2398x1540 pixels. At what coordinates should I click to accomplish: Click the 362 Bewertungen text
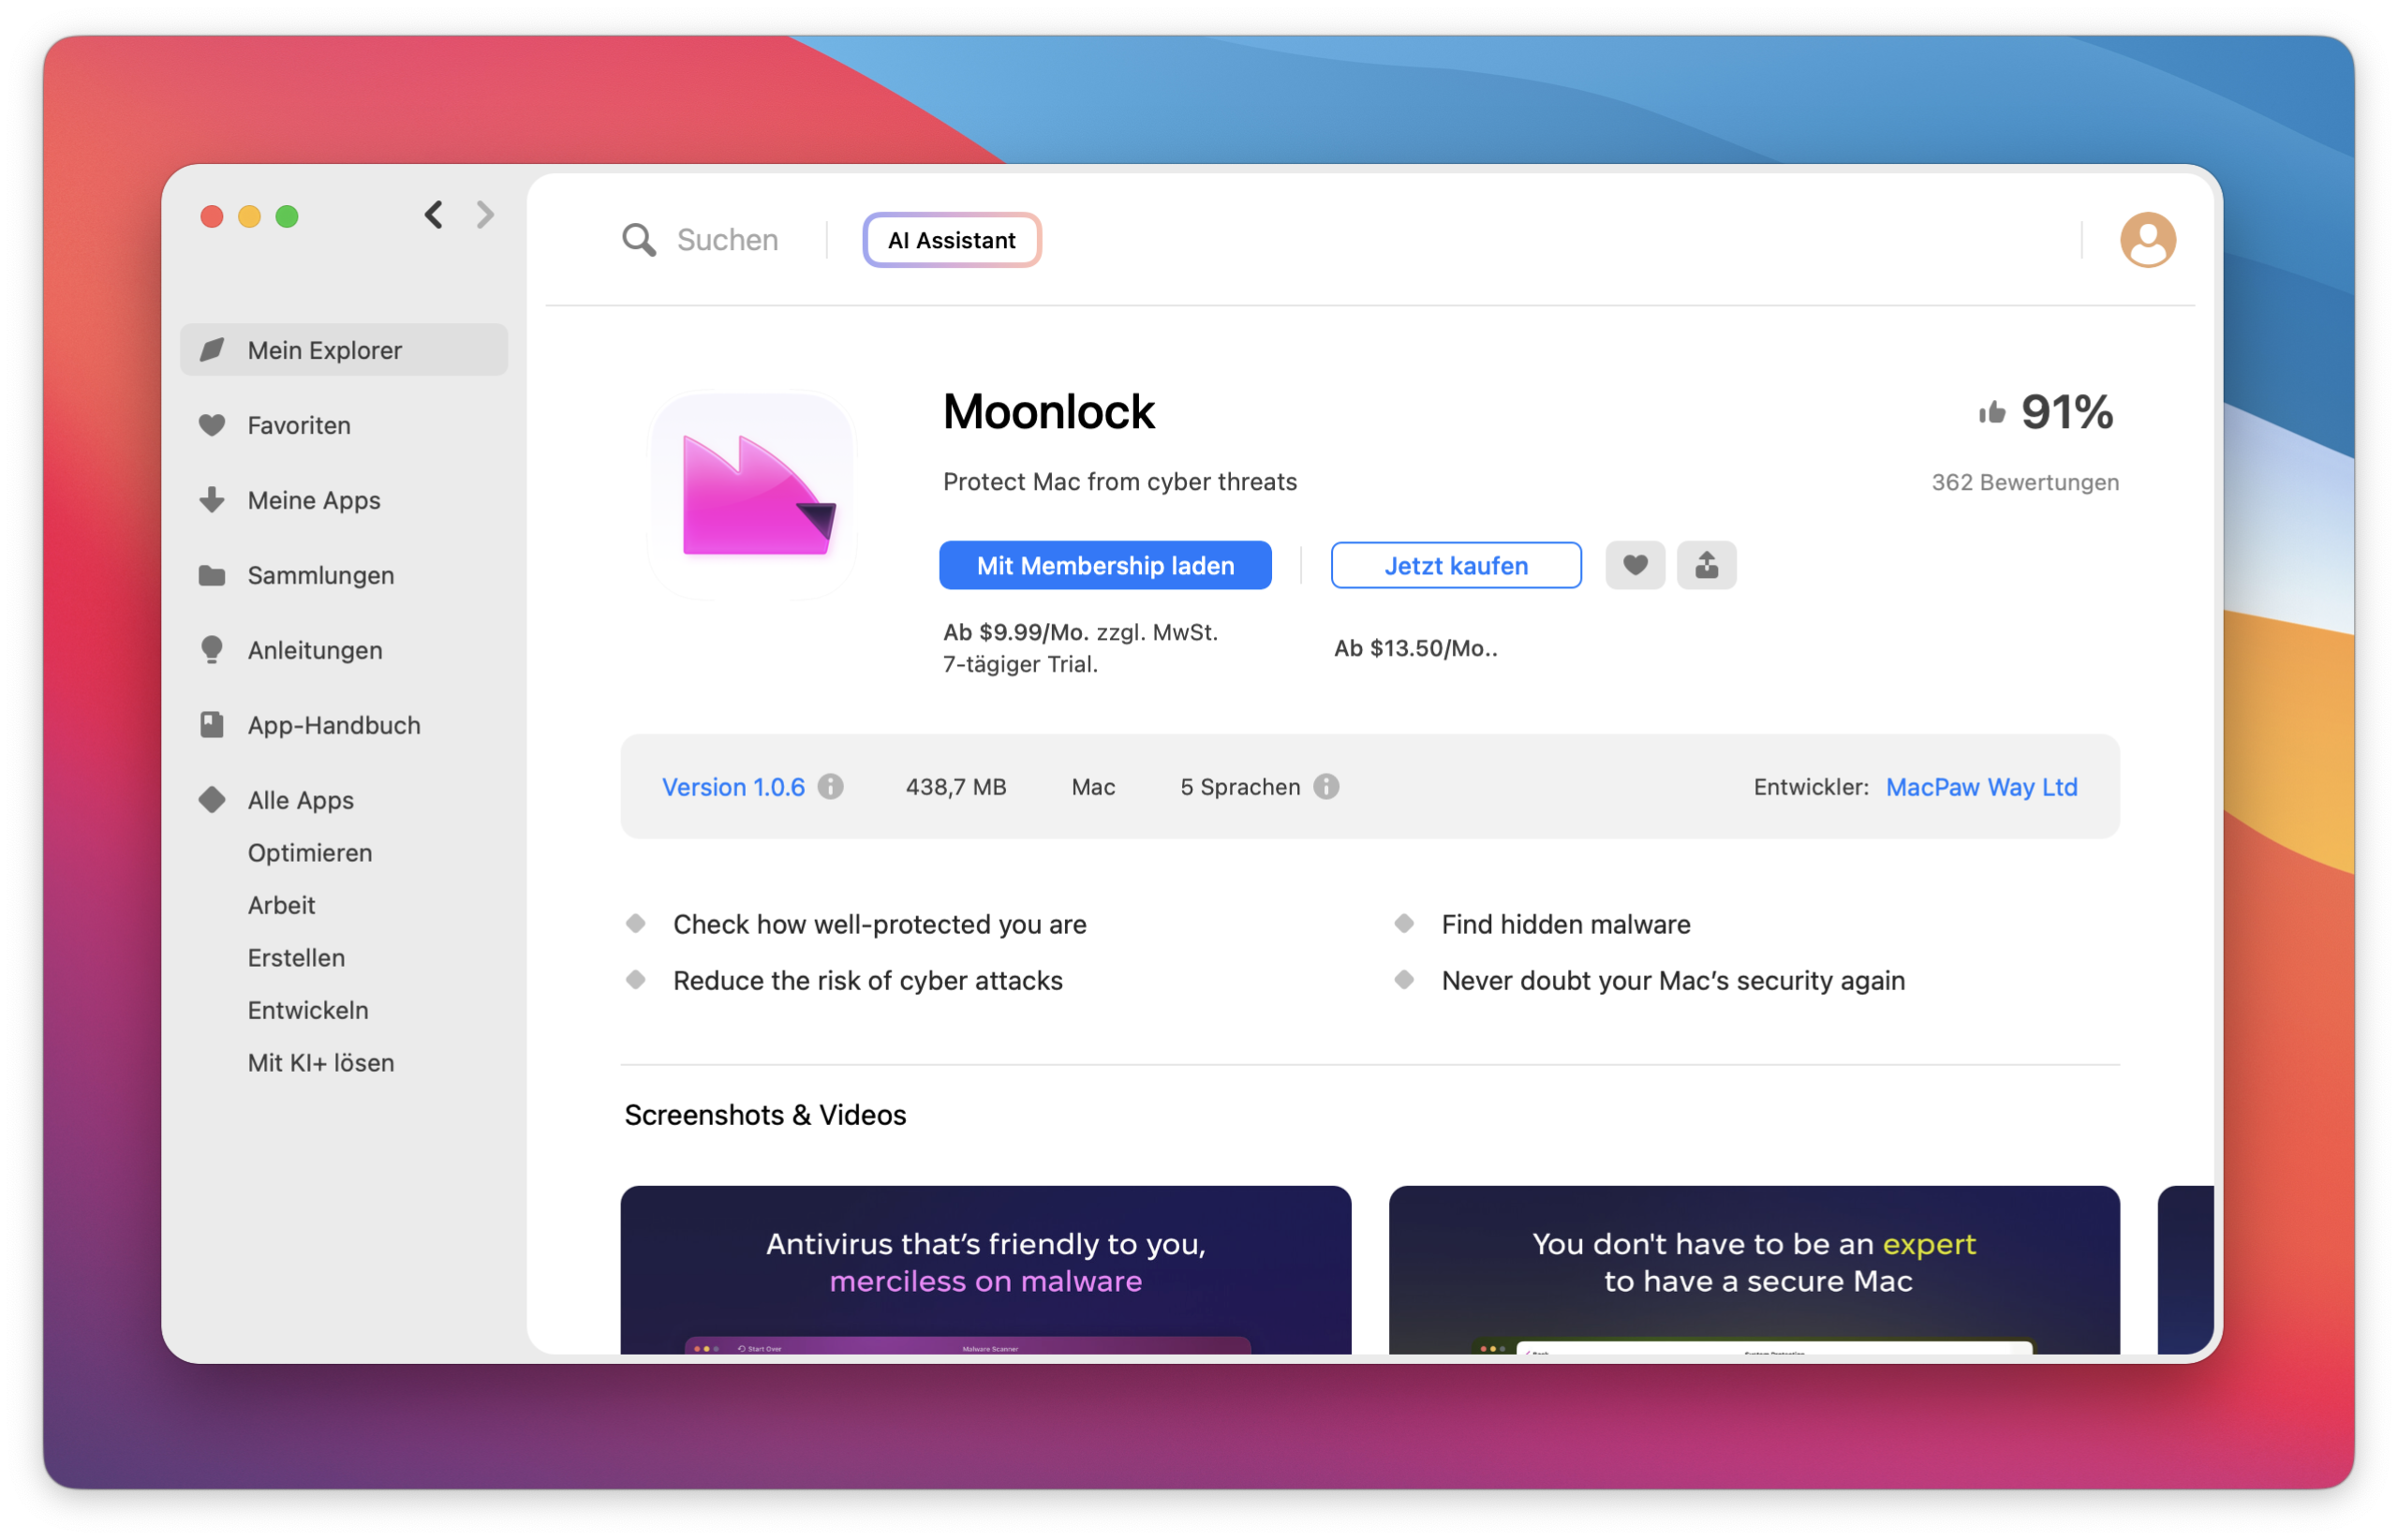point(2025,482)
